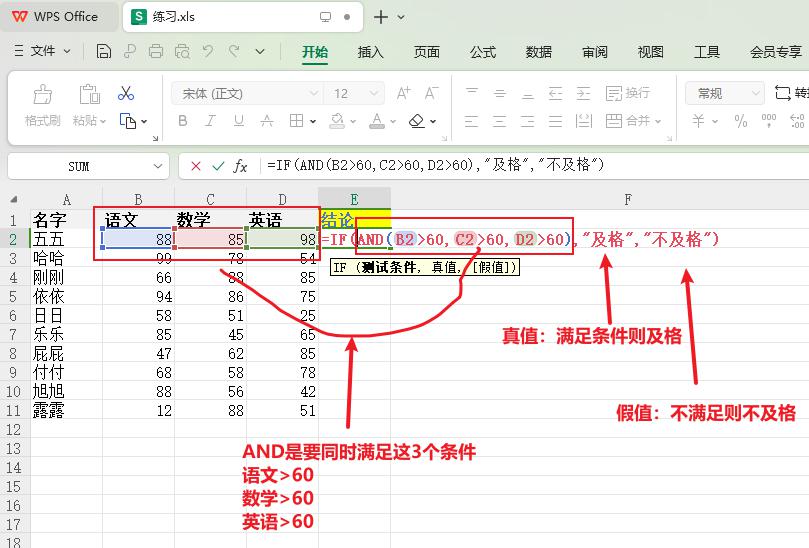809x548 pixels.
Task: Increase font size with A+ icon
Action: point(403,93)
